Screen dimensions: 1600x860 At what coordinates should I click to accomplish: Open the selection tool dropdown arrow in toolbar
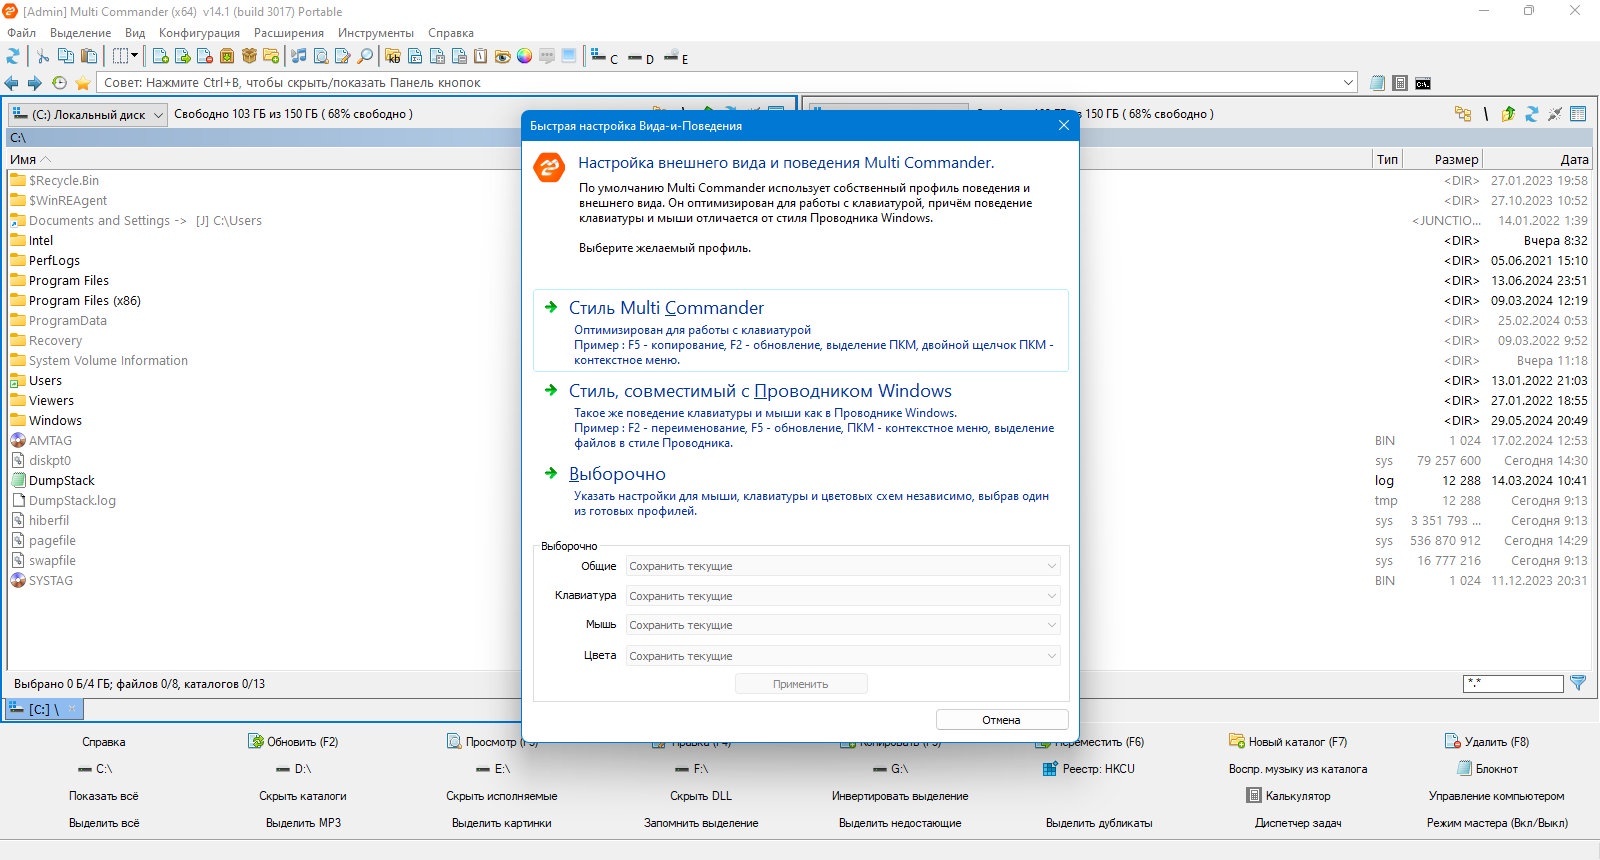click(134, 56)
